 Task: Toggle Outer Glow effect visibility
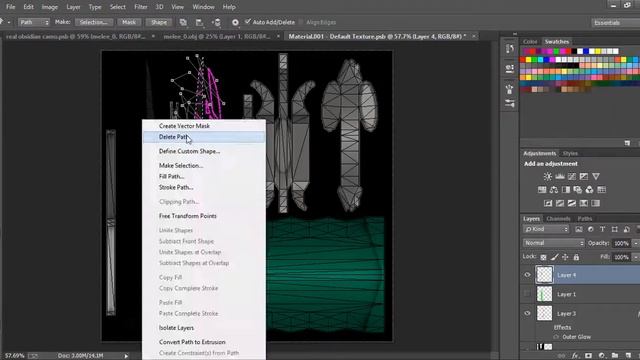click(x=556, y=337)
